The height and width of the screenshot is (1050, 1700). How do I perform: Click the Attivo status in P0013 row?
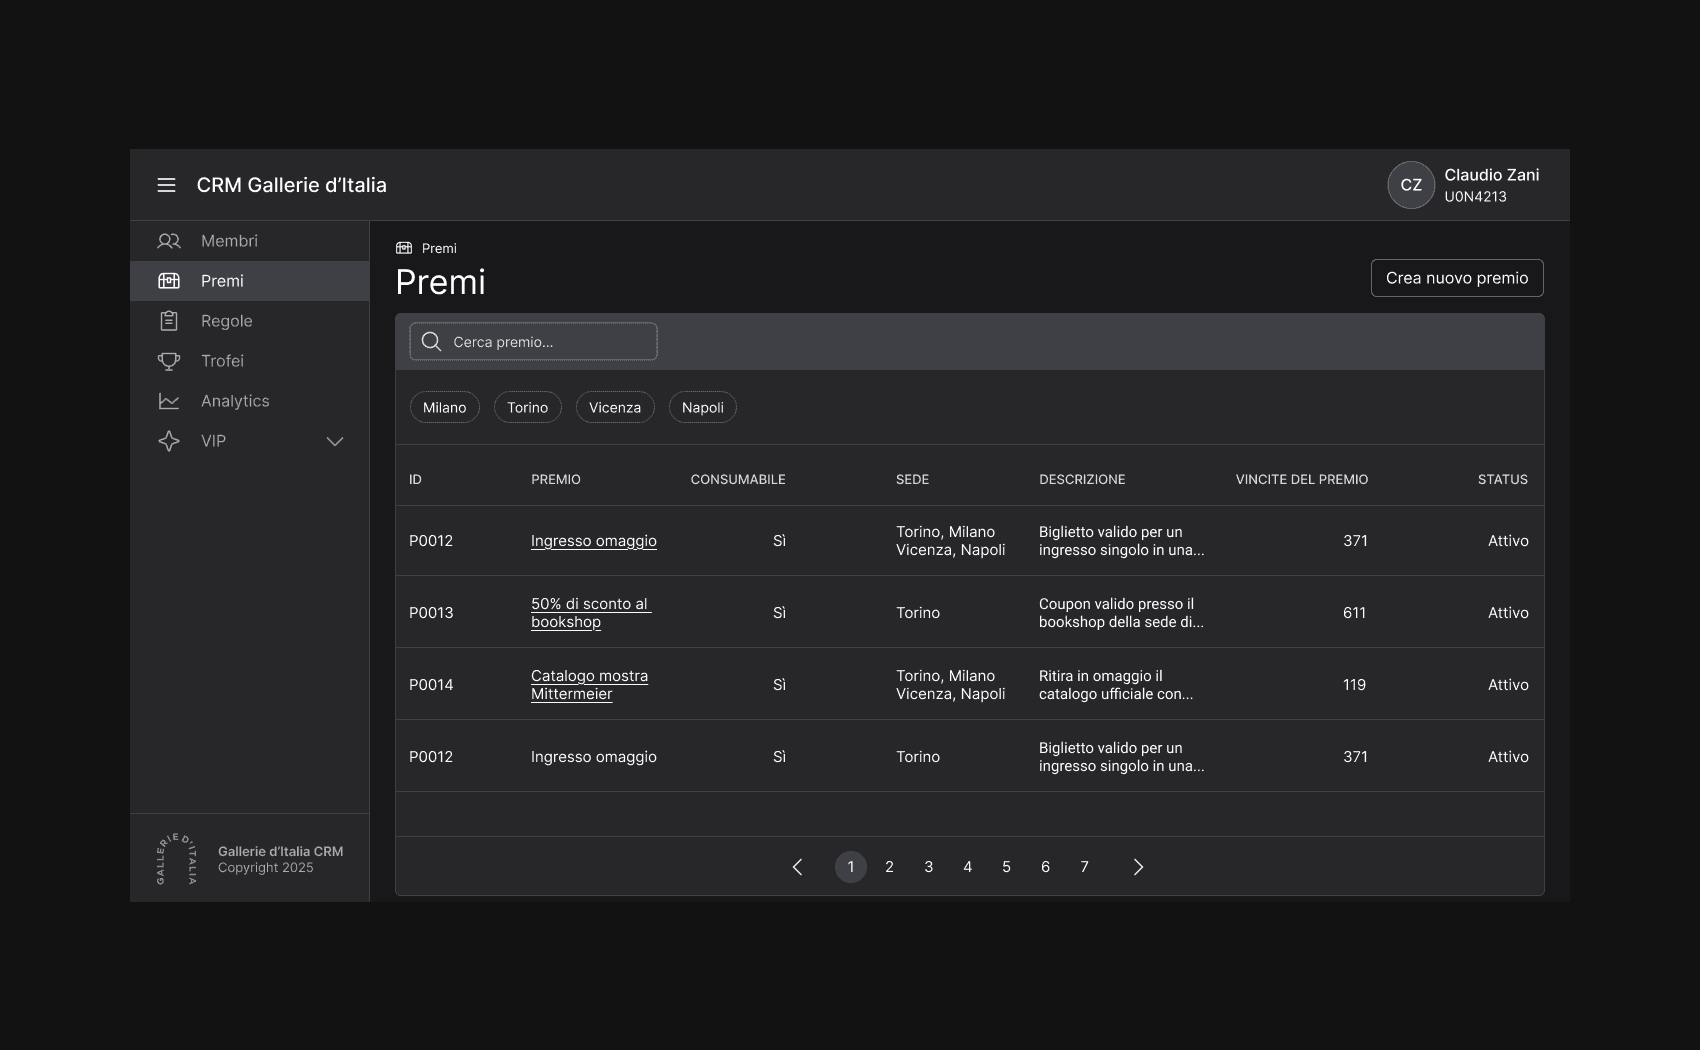tap(1508, 613)
